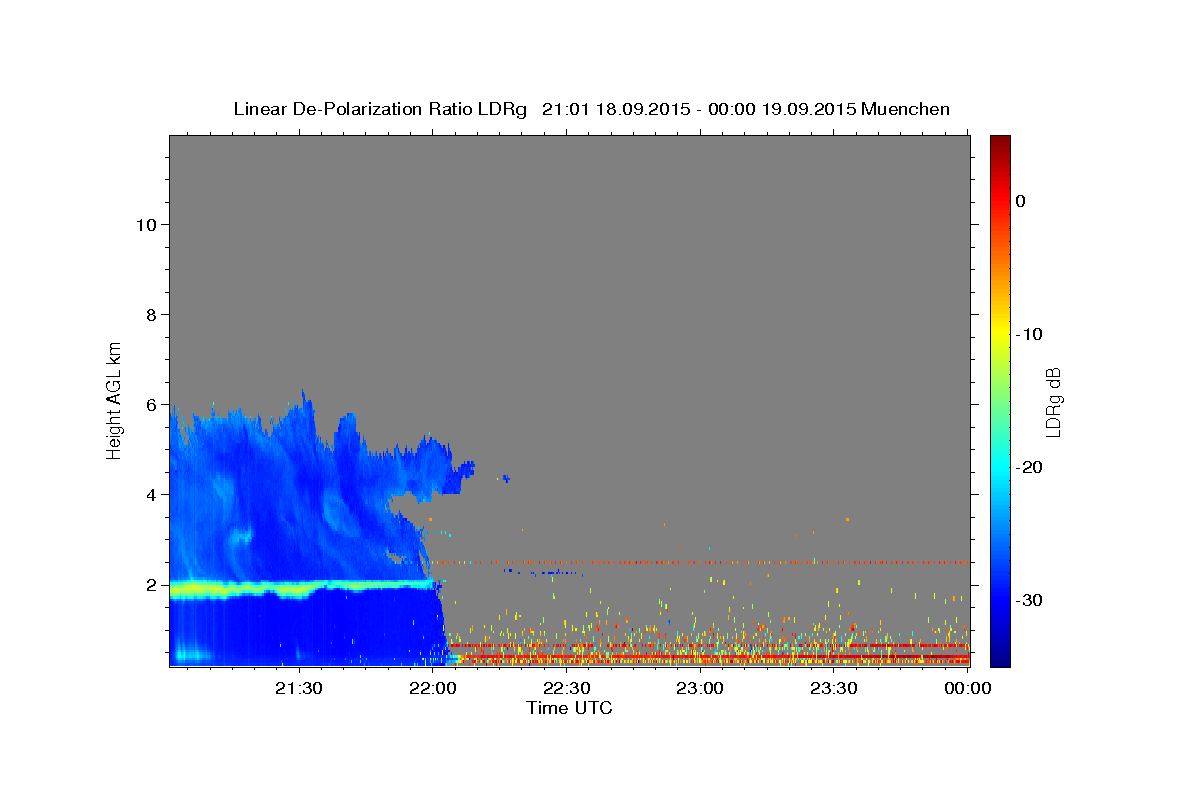
Task: Click the 21:30 time tick label
Action: [300, 688]
